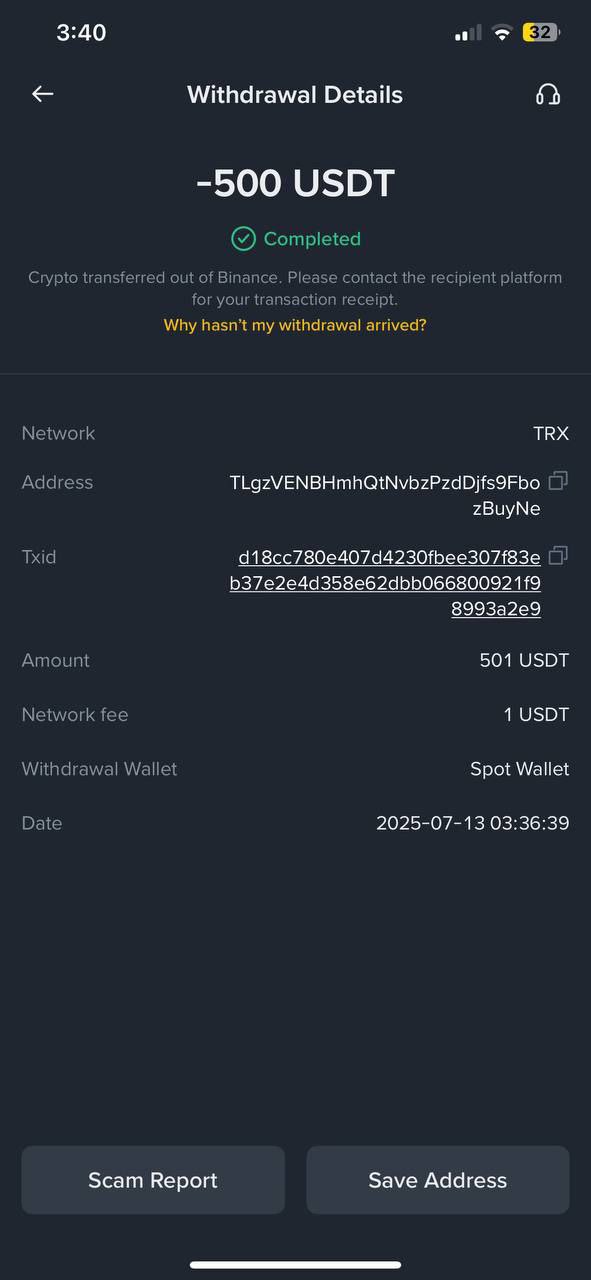Tap the Scam Report button
This screenshot has height=1280, width=591.
[153, 1180]
